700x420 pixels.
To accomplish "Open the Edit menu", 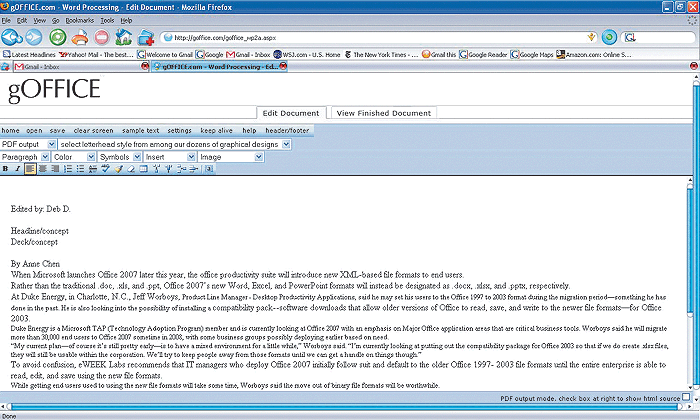I will click(x=22, y=20).
